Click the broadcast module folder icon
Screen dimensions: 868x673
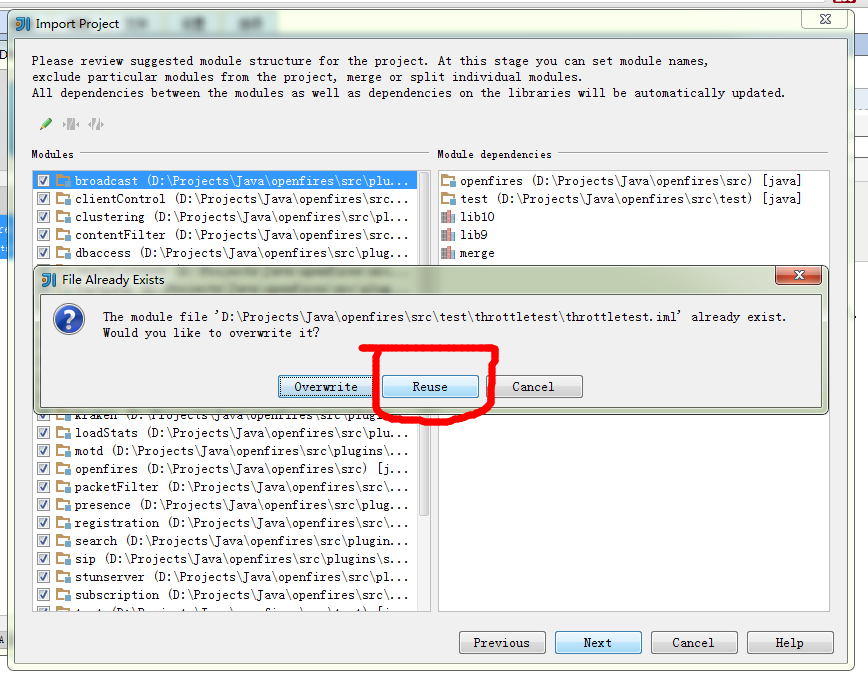coord(62,180)
